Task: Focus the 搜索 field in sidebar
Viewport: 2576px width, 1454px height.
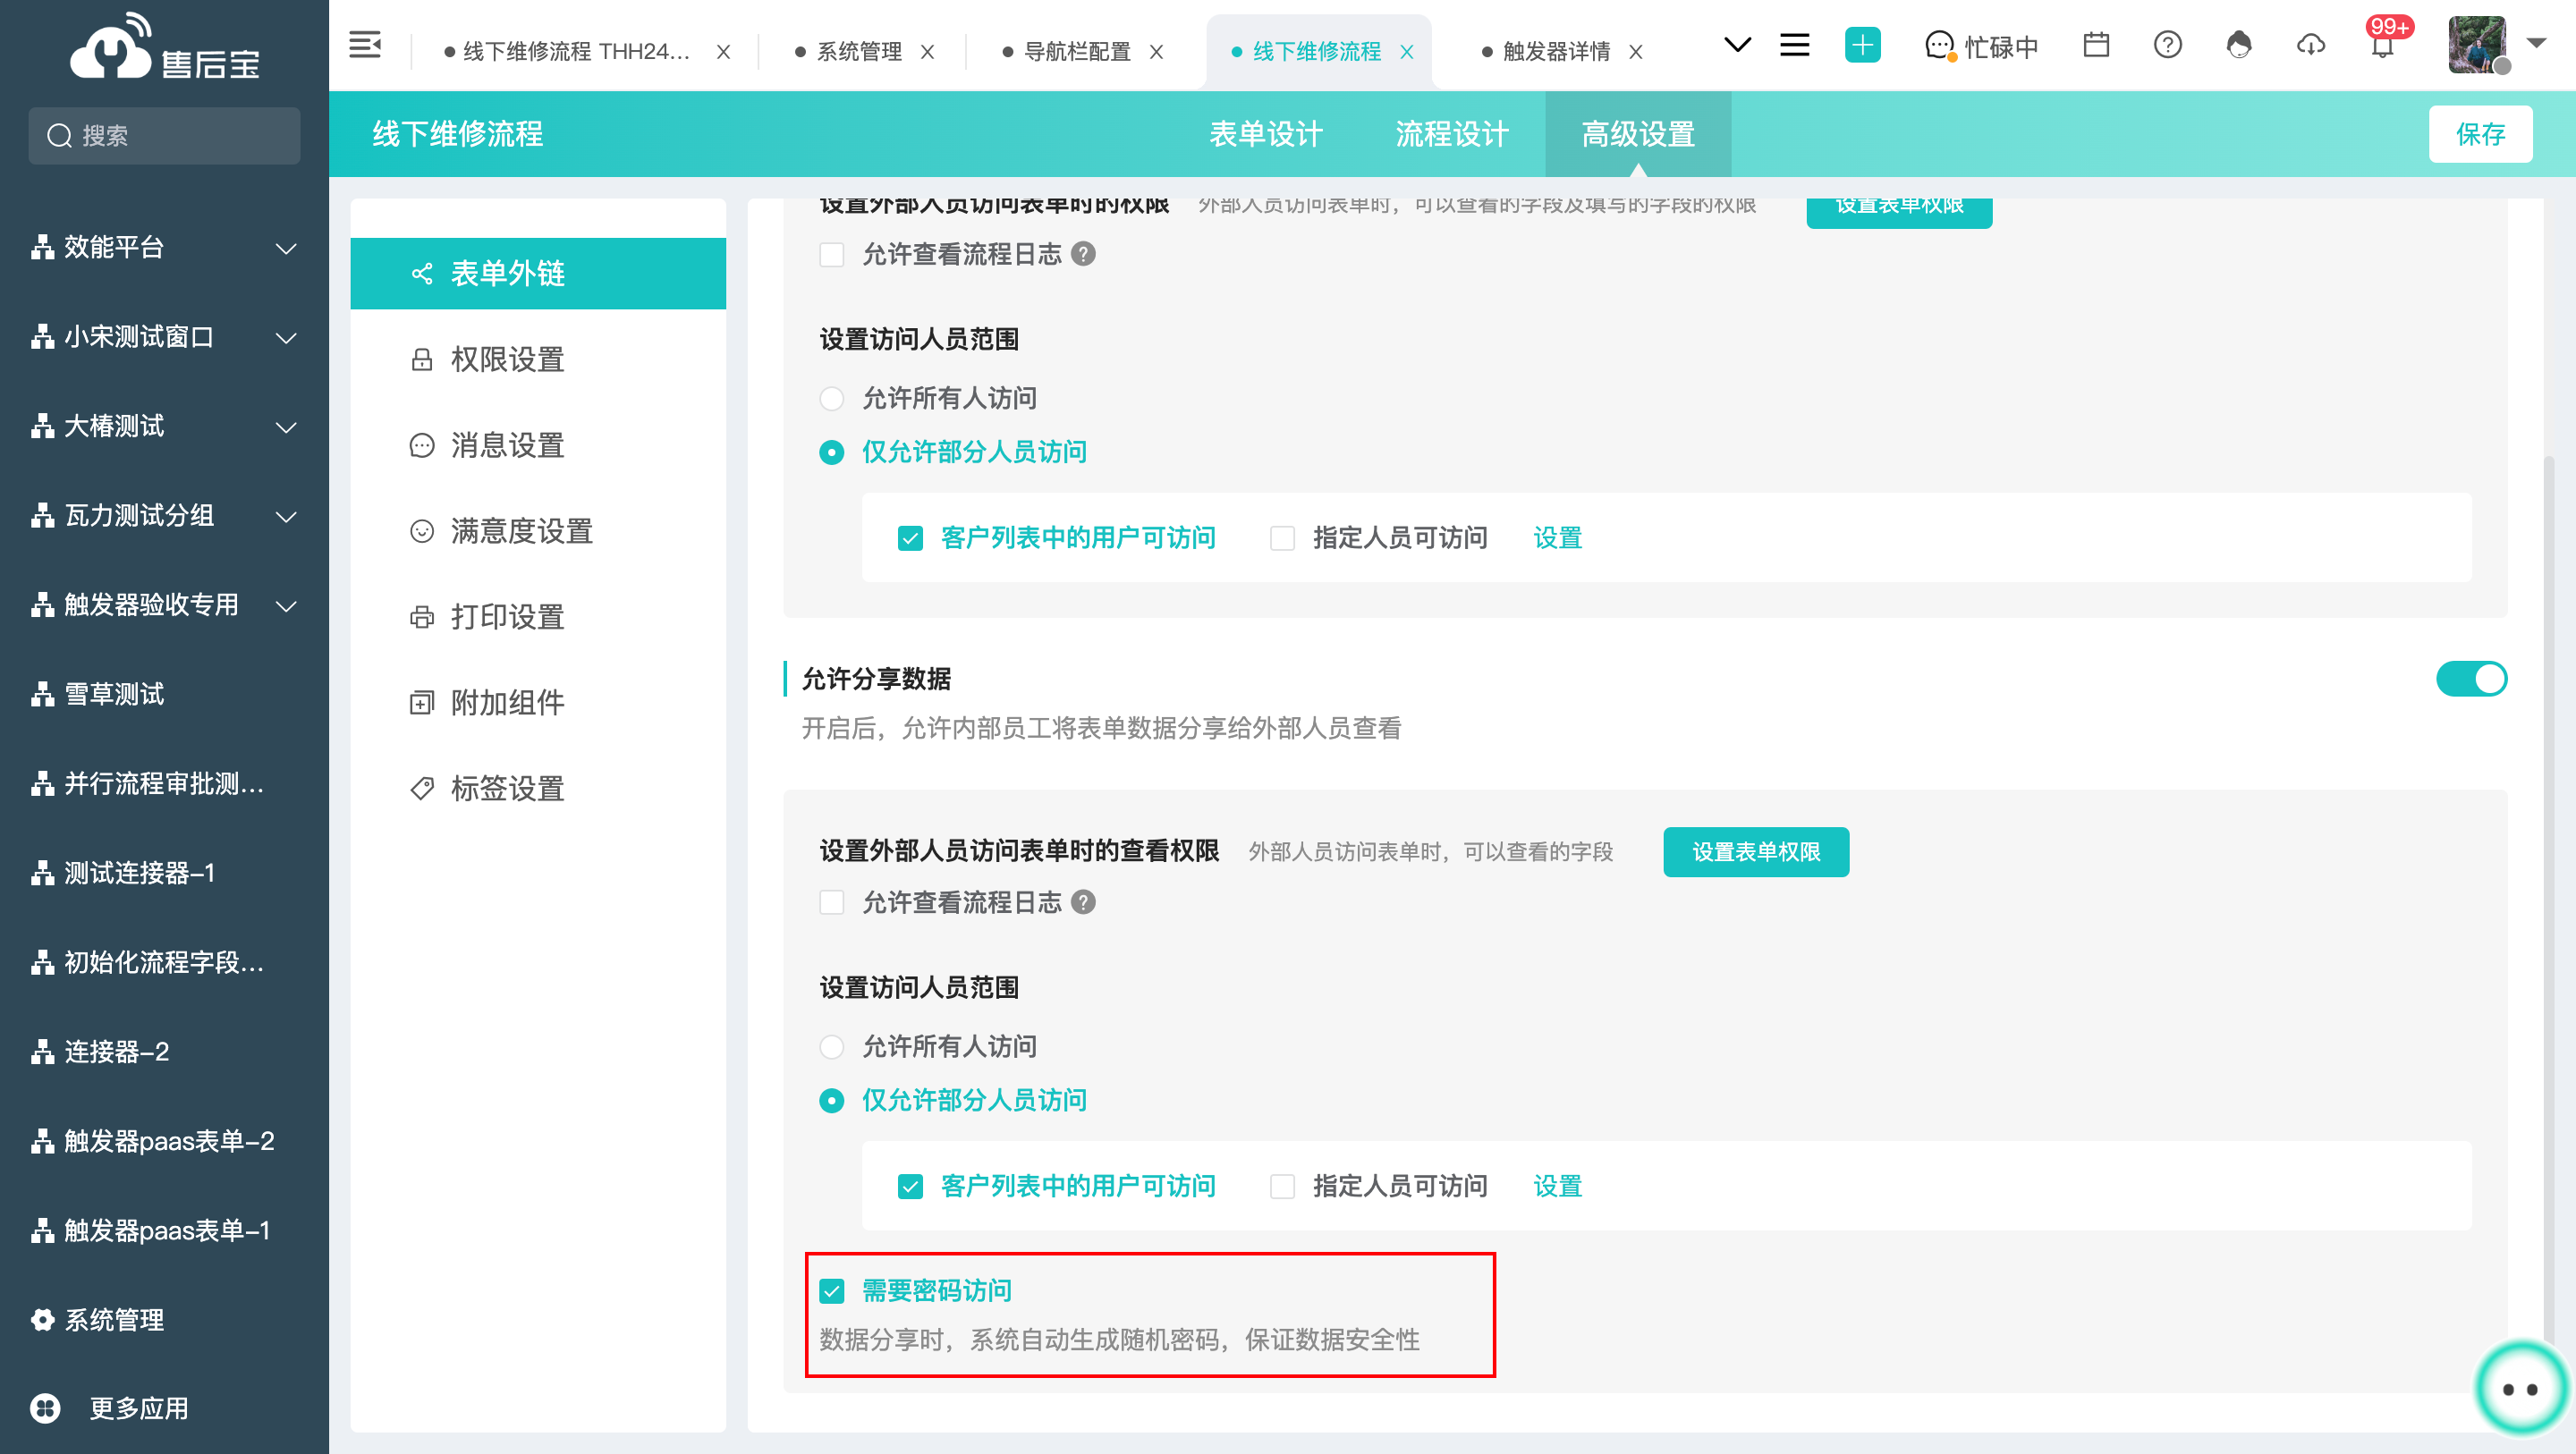Action: 164,135
